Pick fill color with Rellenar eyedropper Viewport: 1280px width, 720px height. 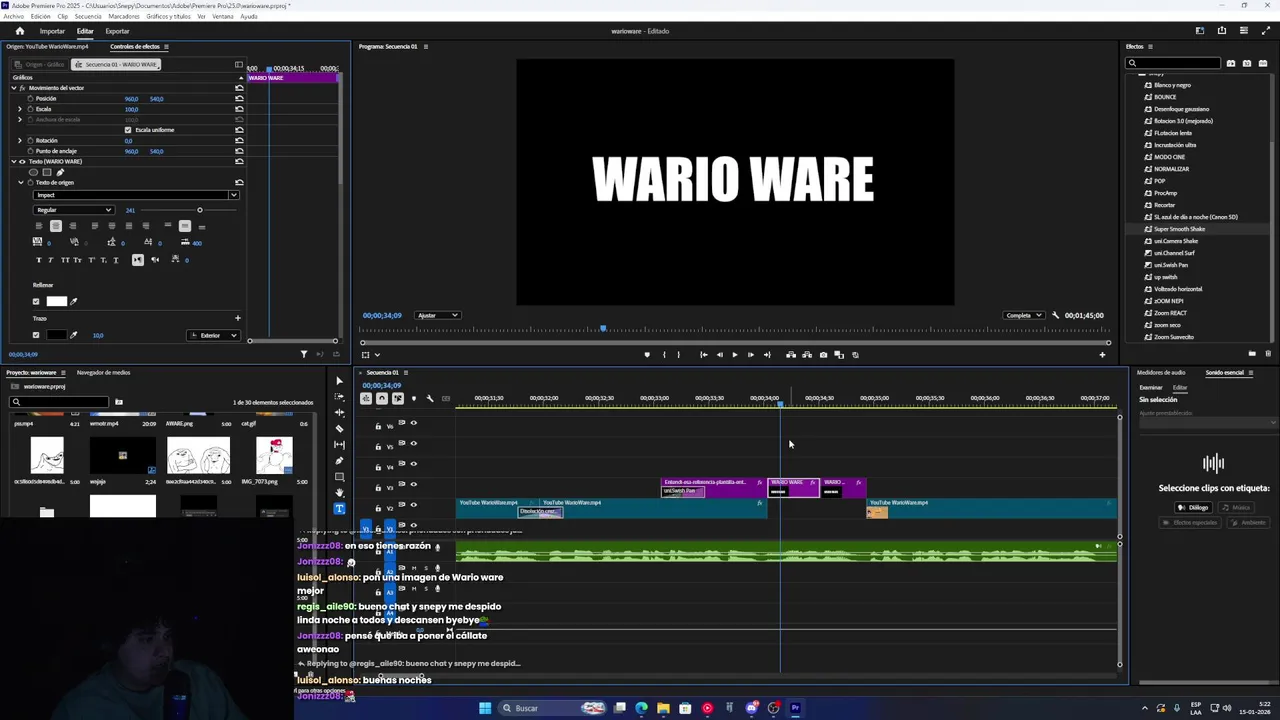tap(73, 301)
